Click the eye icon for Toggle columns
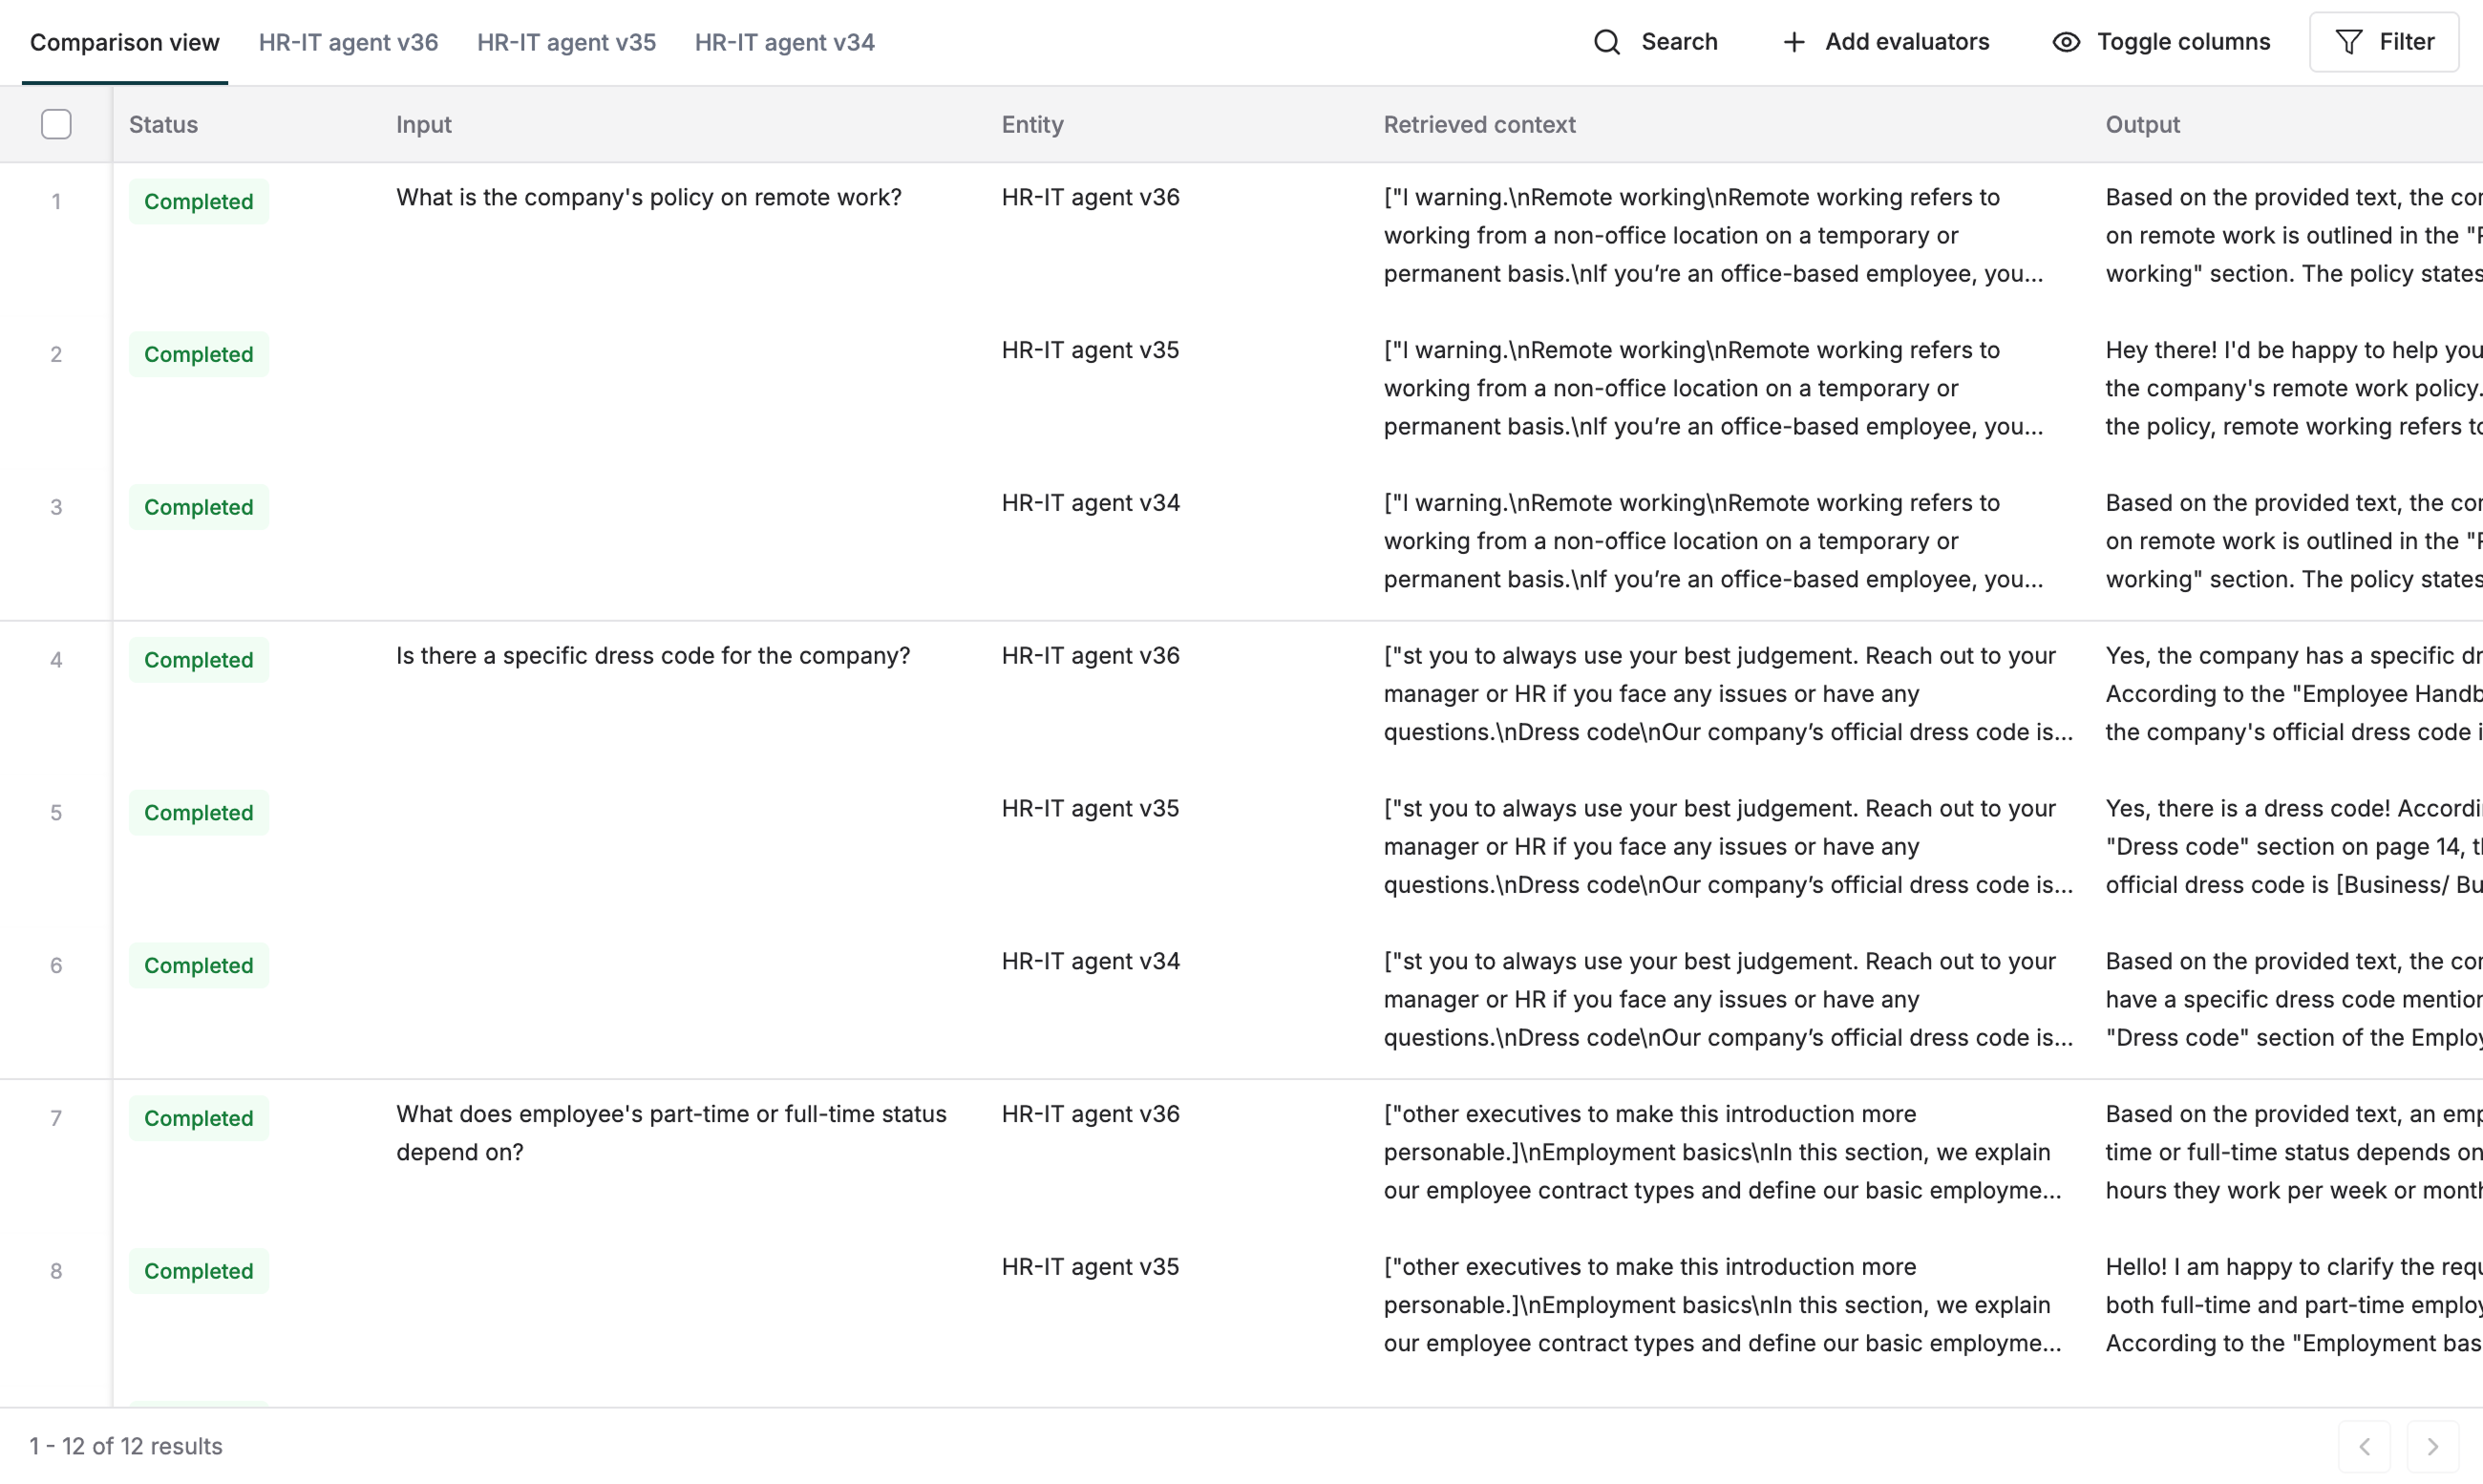Image resolution: width=2483 pixels, height=1484 pixels. click(2066, 42)
